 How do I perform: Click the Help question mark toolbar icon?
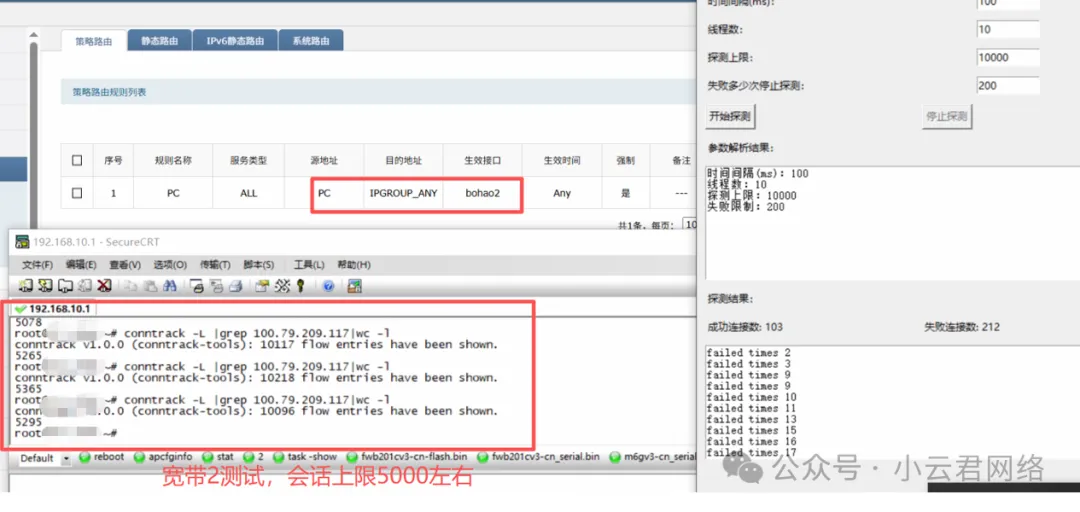328,286
